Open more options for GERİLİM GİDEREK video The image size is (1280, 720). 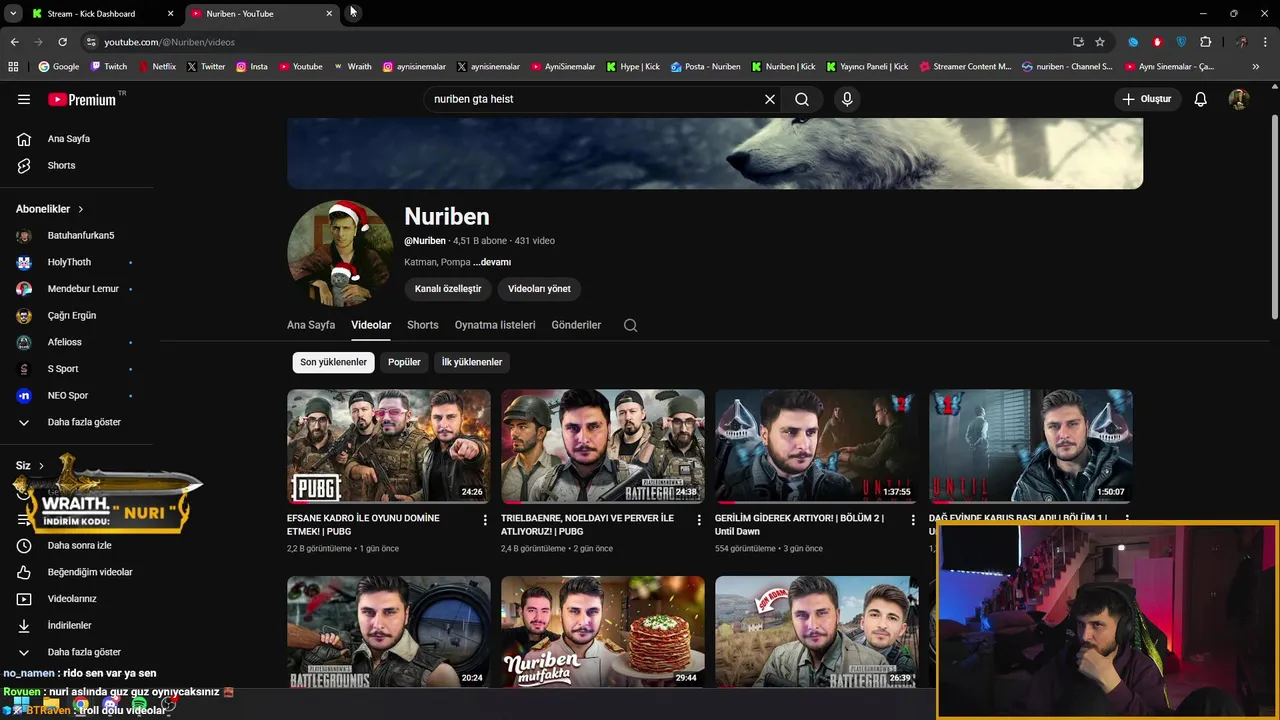pyautogui.click(x=913, y=520)
